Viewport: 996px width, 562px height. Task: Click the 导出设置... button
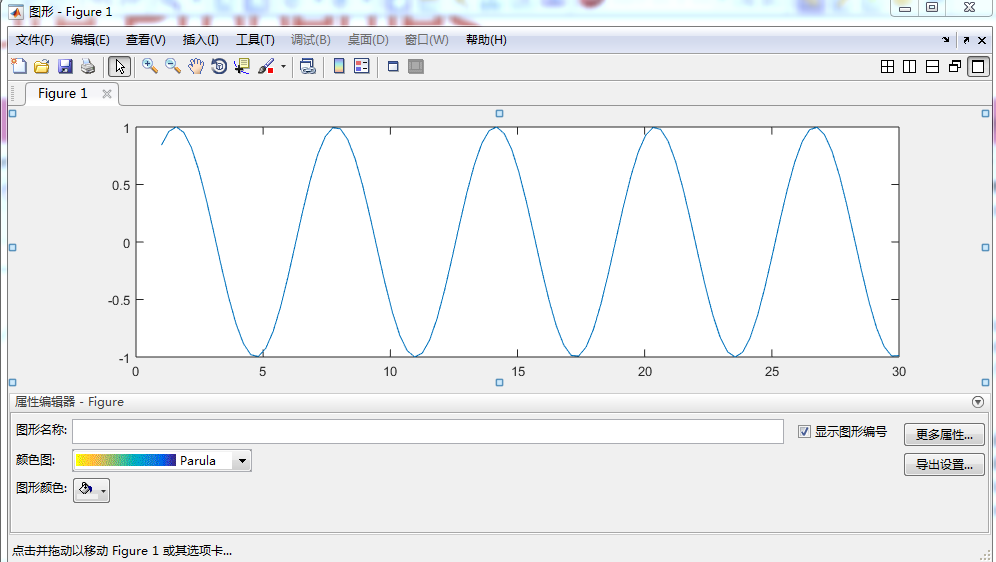click(944, 465)
